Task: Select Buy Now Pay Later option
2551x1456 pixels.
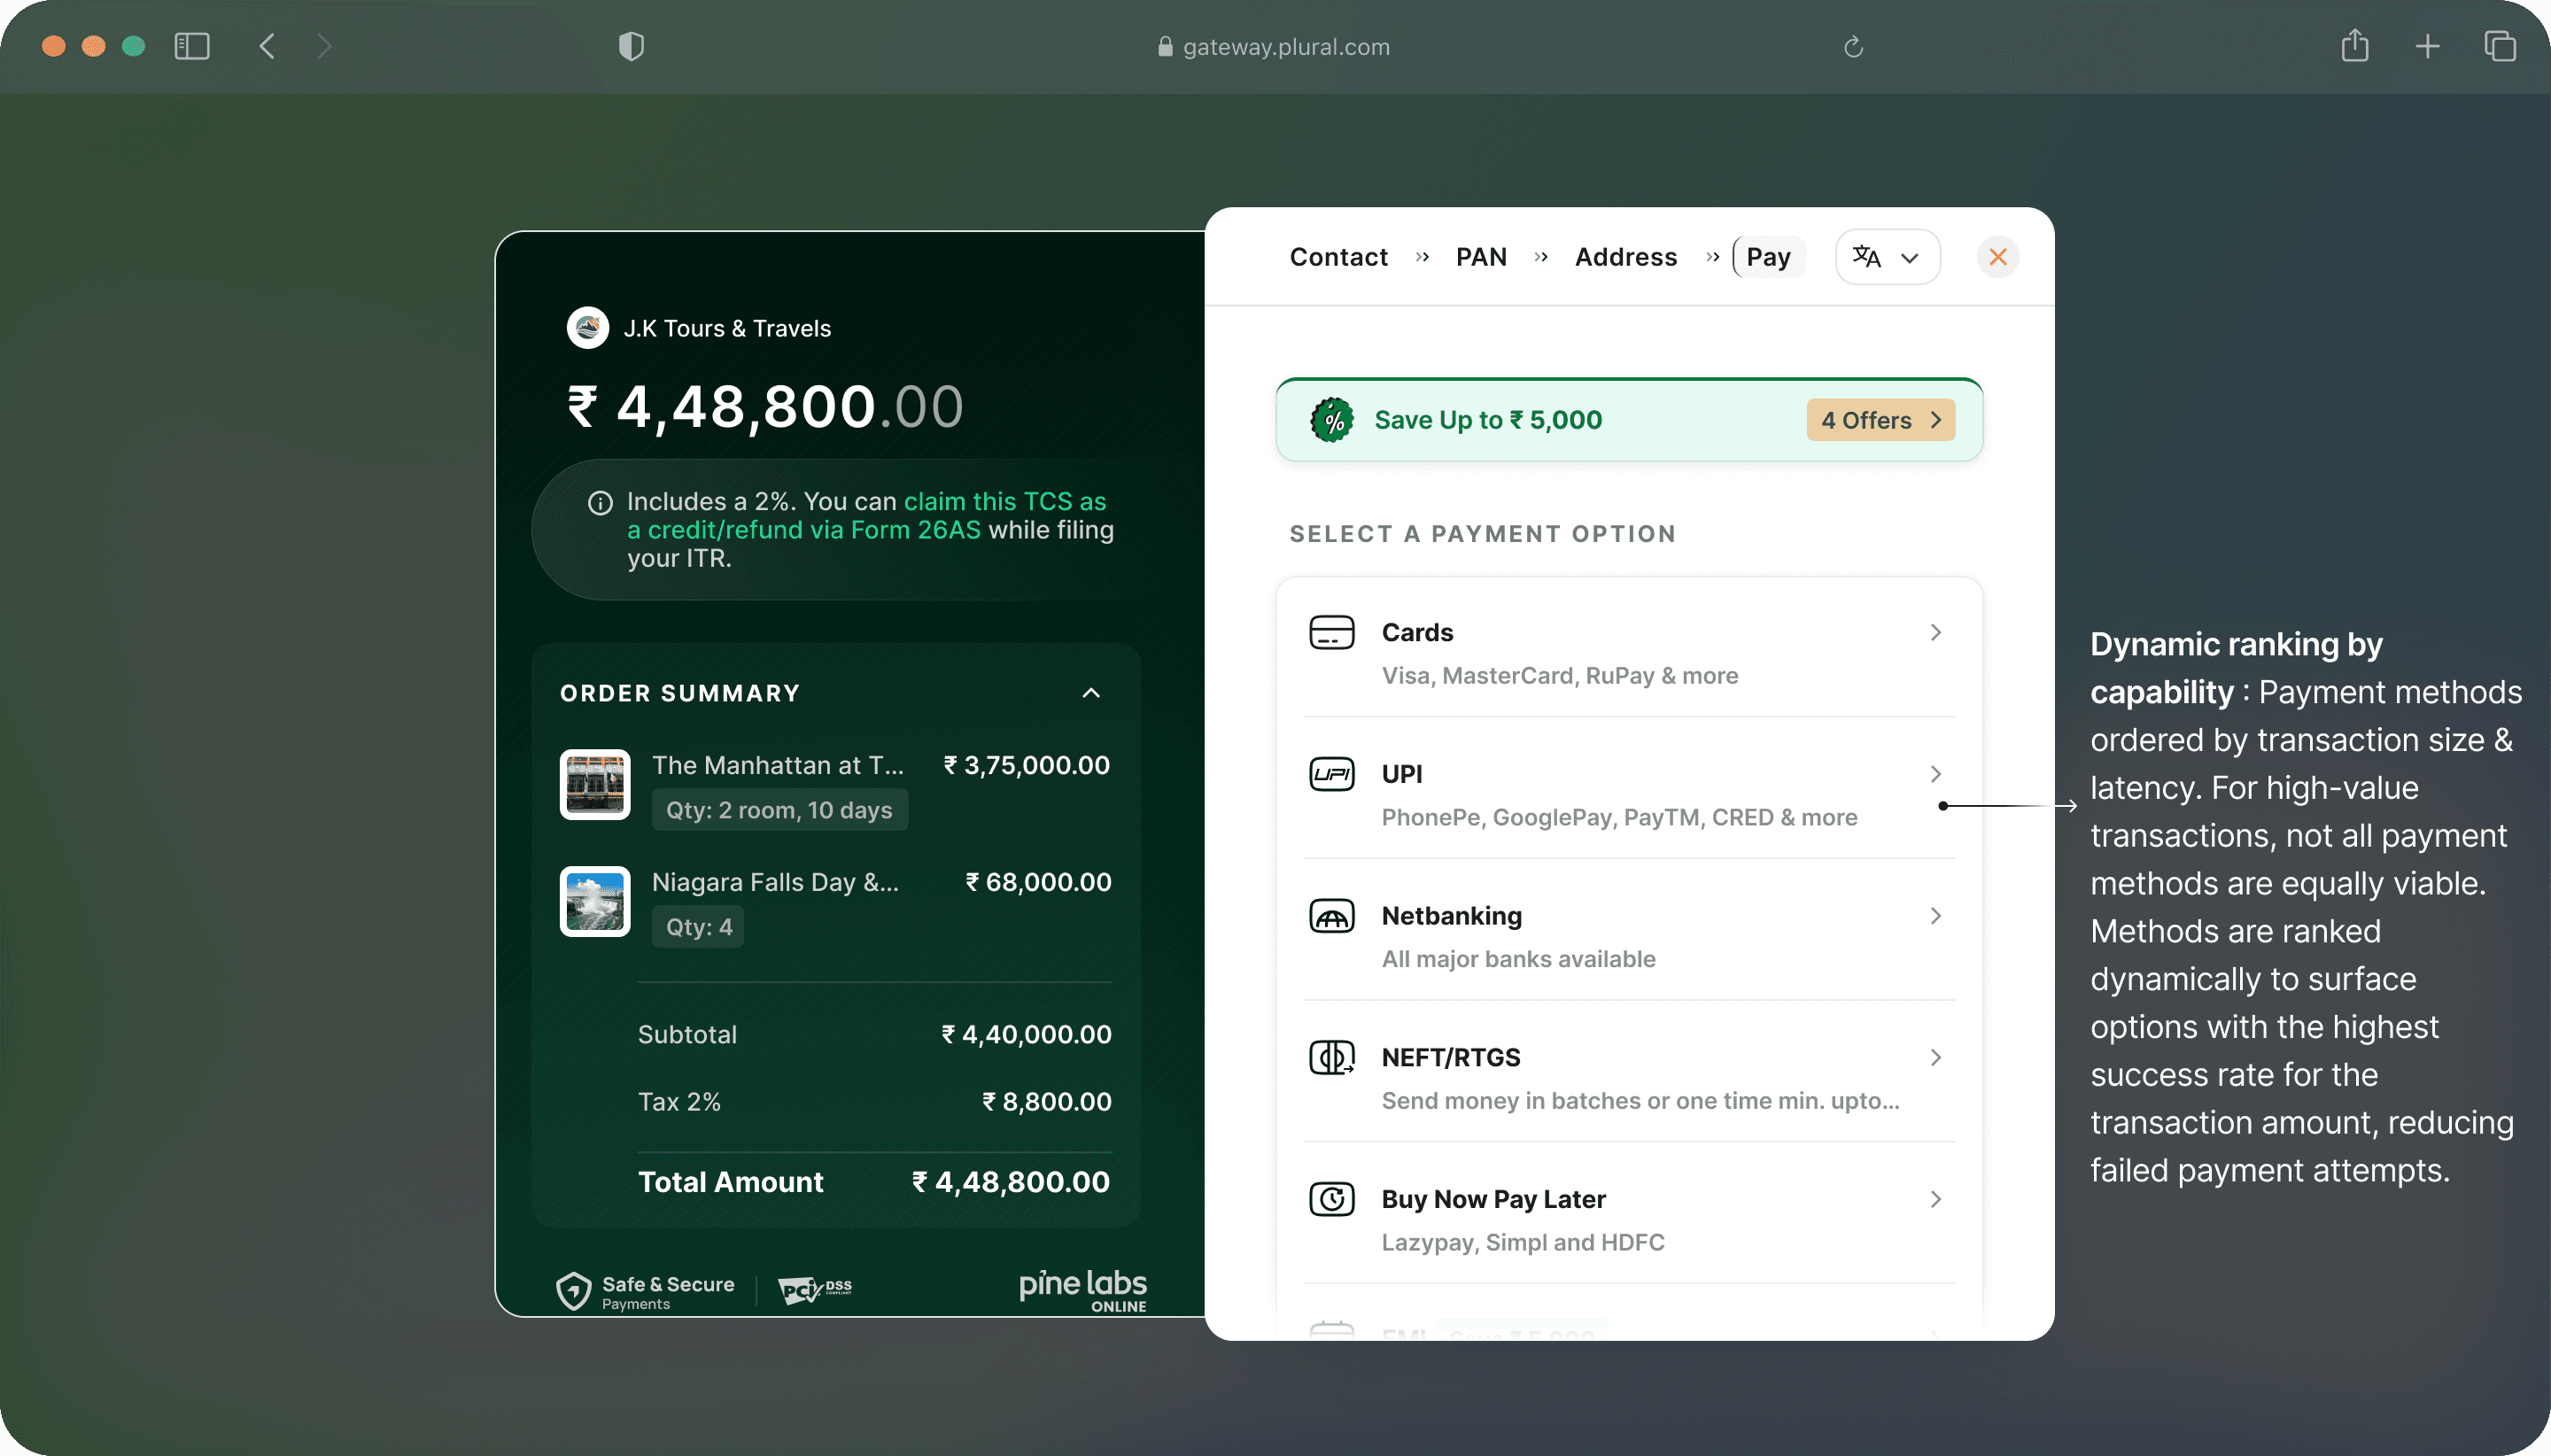Action: 1629,1220
